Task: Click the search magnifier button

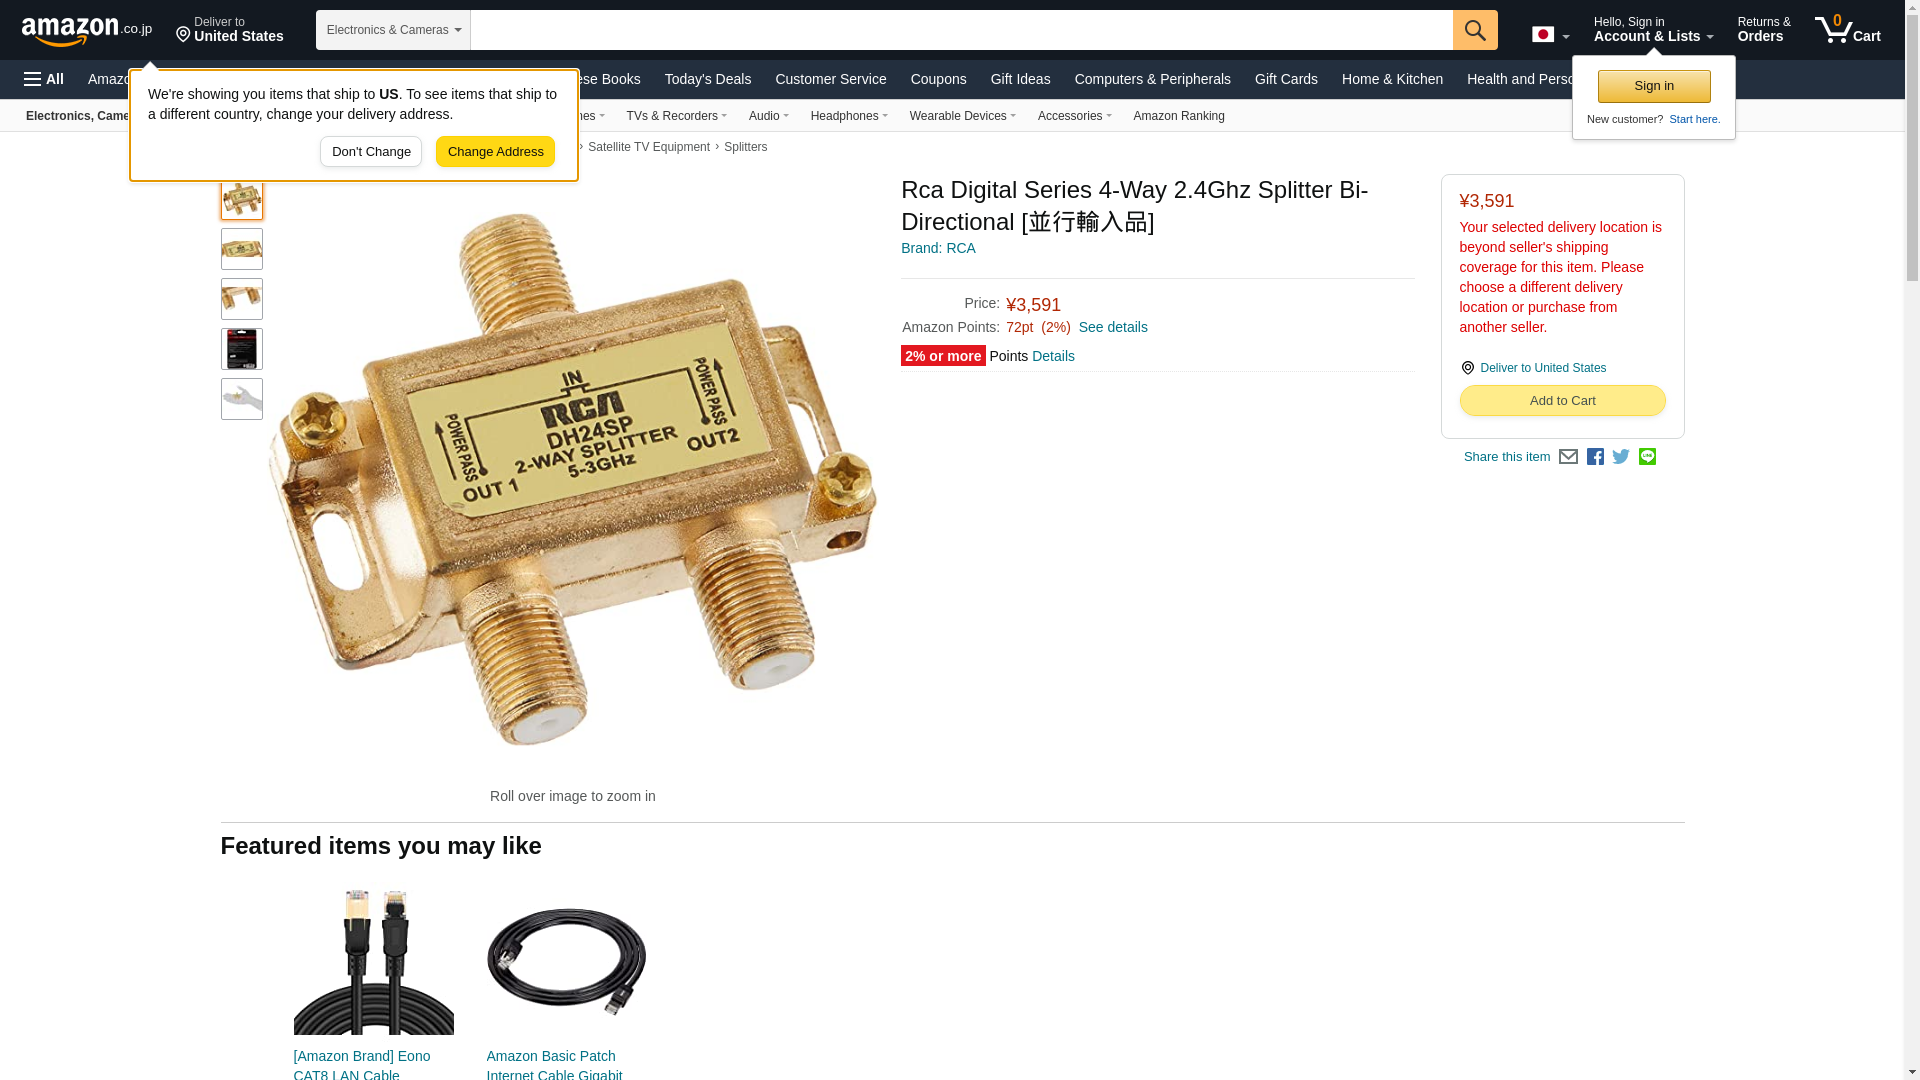Action: 1475,30
